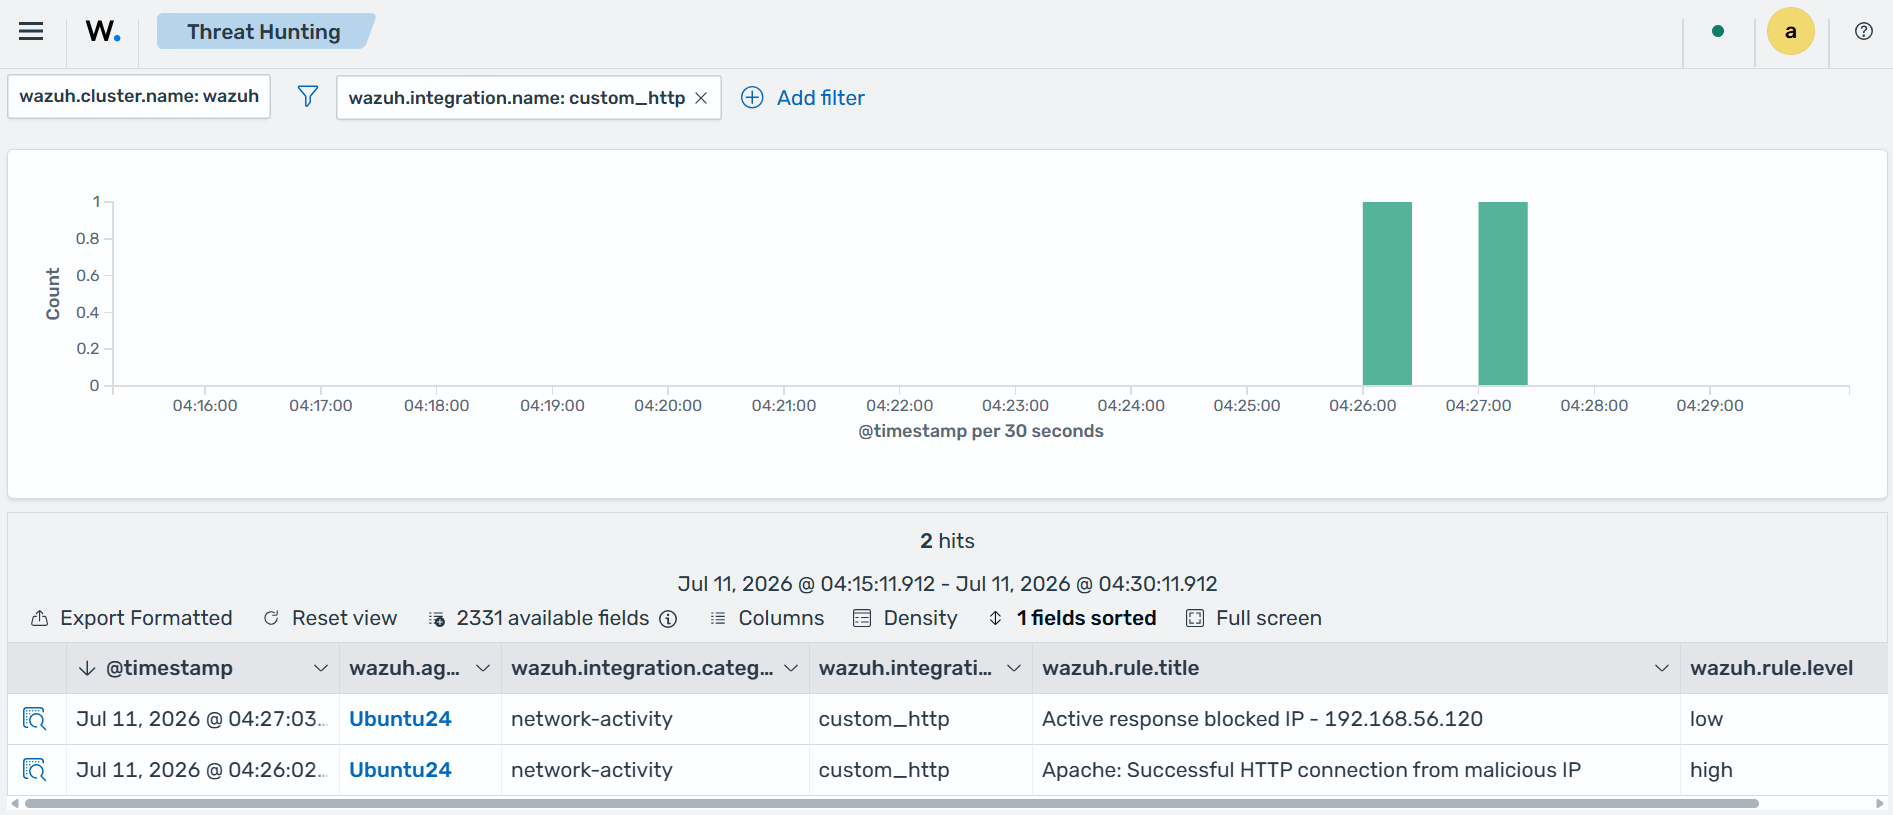The image size is (1893, 815).
Task: Click custom_http in the malicious-IP row
Action: [883, 770]
